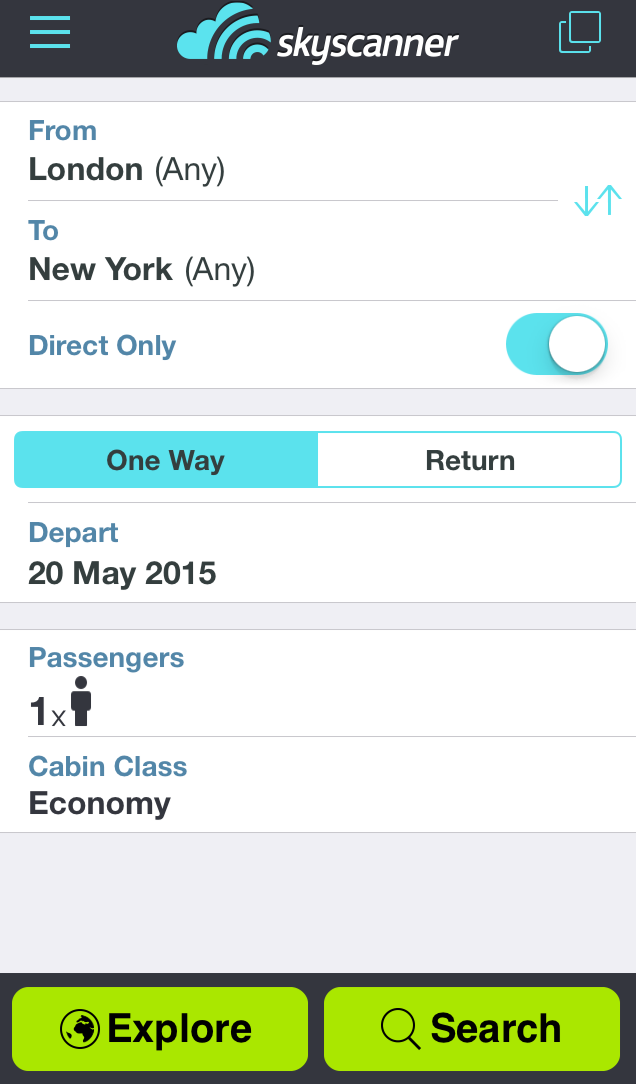This screenshot has height=1084, width=636.
Task: Open the hamburger menu
Action: coord(50,32)
